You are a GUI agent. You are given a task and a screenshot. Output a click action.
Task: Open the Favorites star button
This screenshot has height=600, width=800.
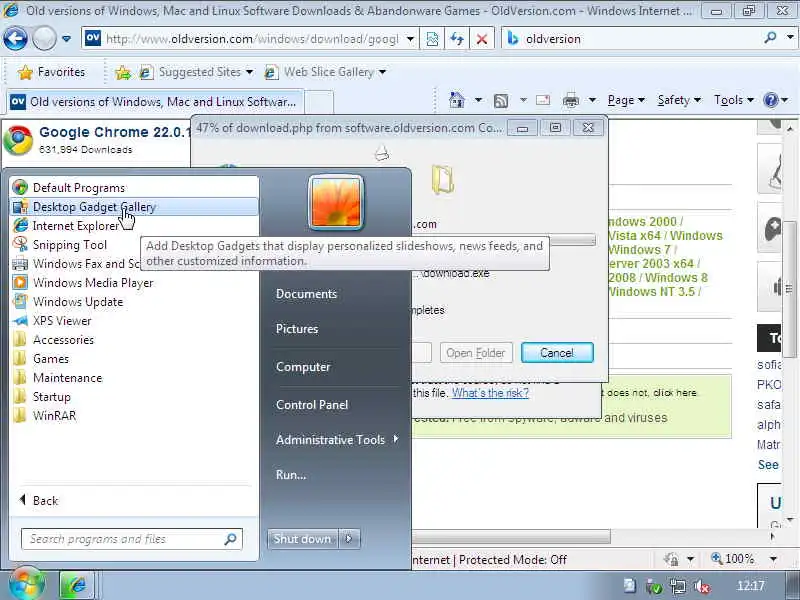click(x=51, y=72)
